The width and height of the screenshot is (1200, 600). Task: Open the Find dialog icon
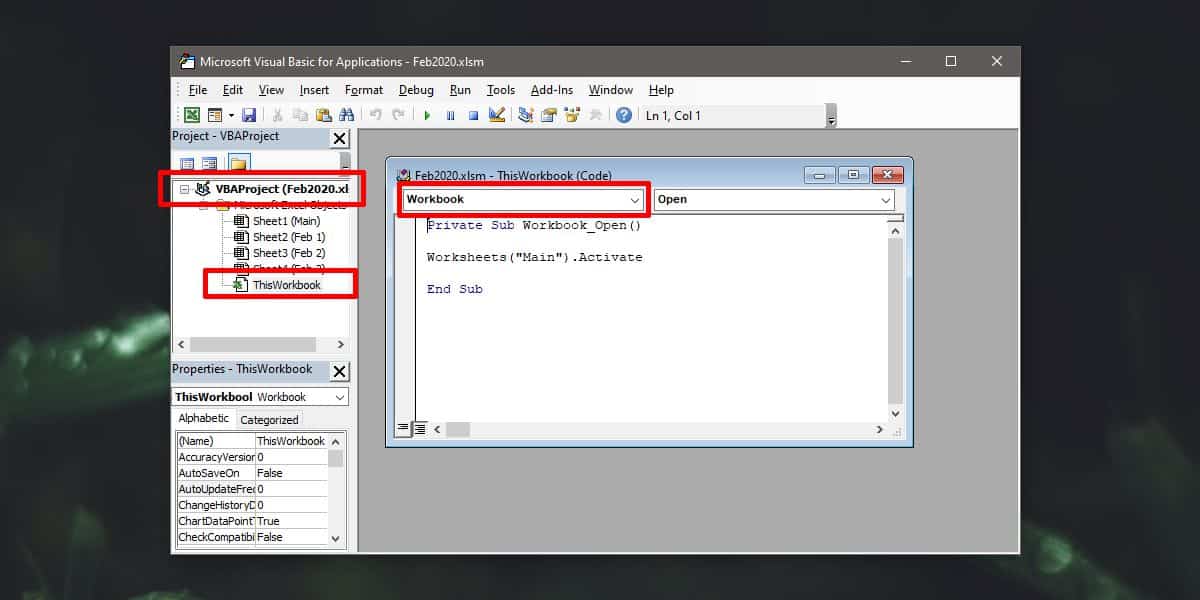(x=346, y=114)
